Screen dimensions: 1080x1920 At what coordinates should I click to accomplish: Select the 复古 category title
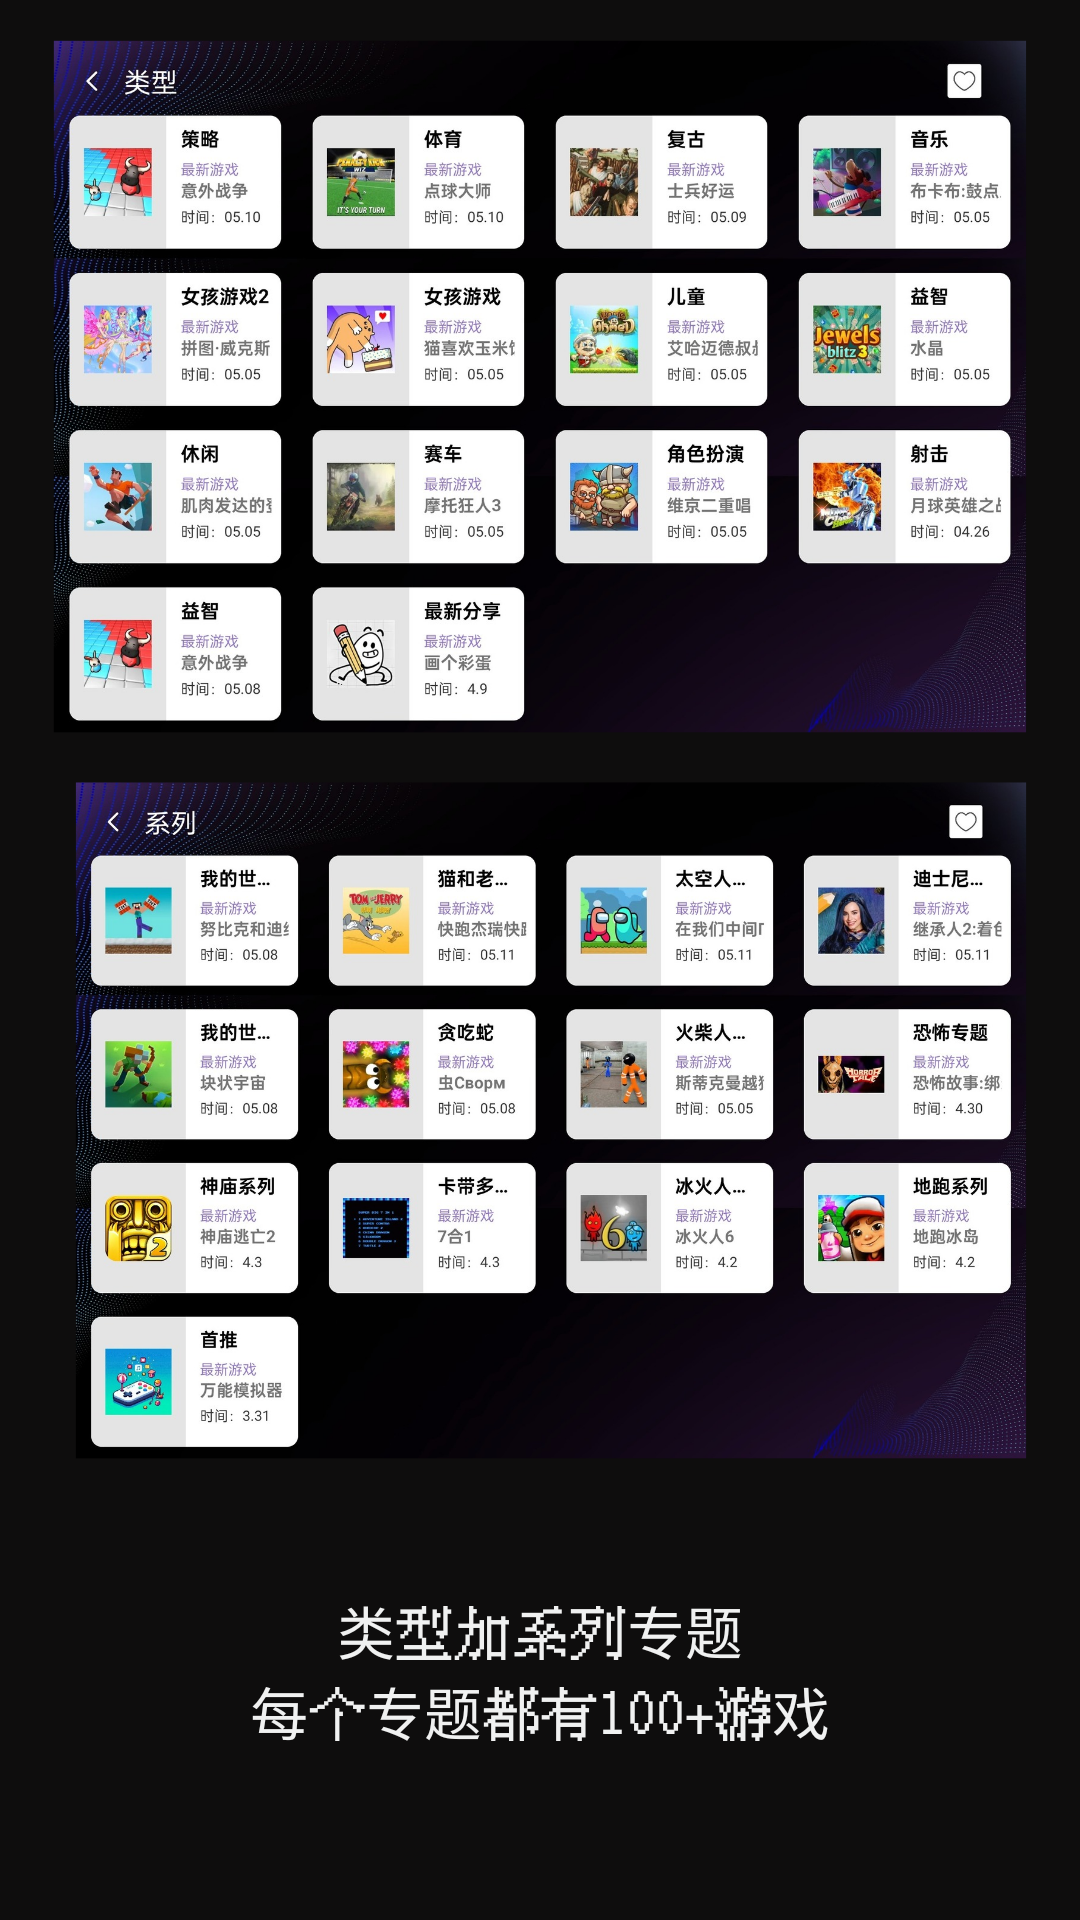coord(686,140)
